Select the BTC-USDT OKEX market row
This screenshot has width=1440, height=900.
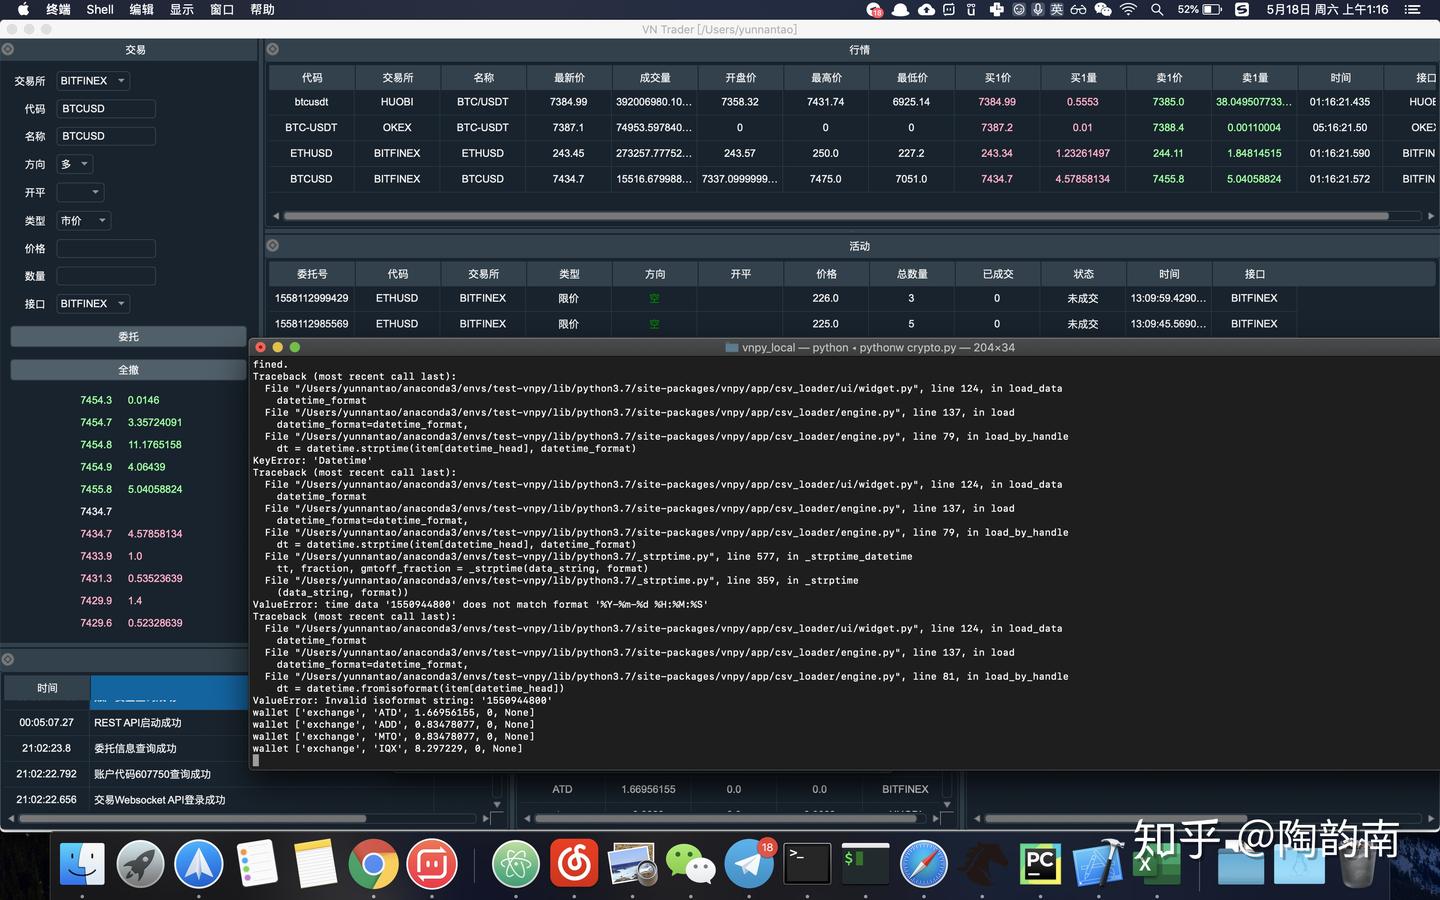coord(852,128)
